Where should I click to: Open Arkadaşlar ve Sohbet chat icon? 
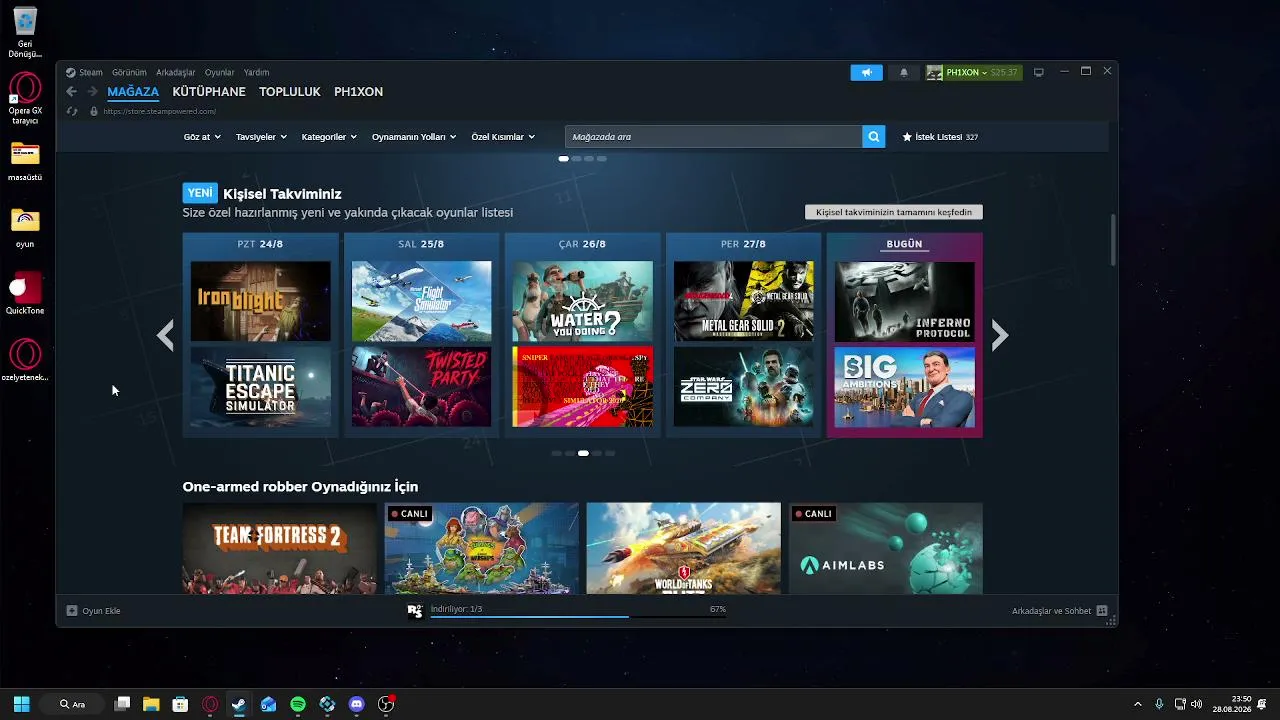pyautogui.click(x=1102, y=611)
